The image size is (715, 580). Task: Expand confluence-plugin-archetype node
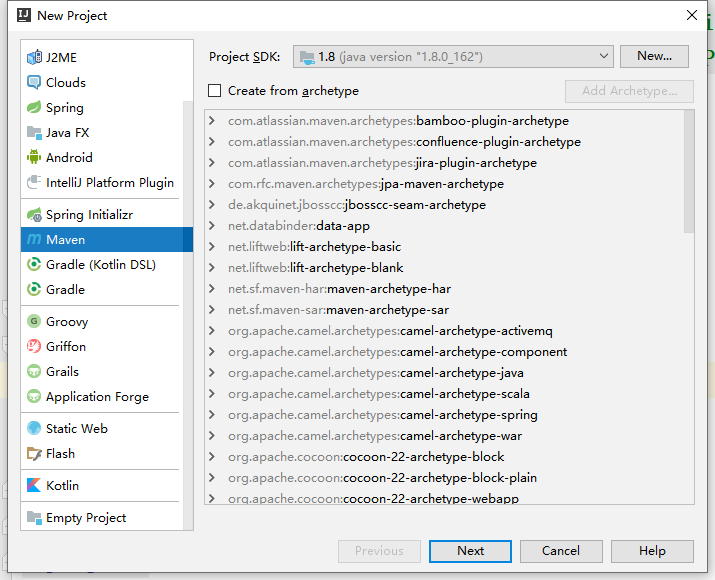click(x=212, y=142)
